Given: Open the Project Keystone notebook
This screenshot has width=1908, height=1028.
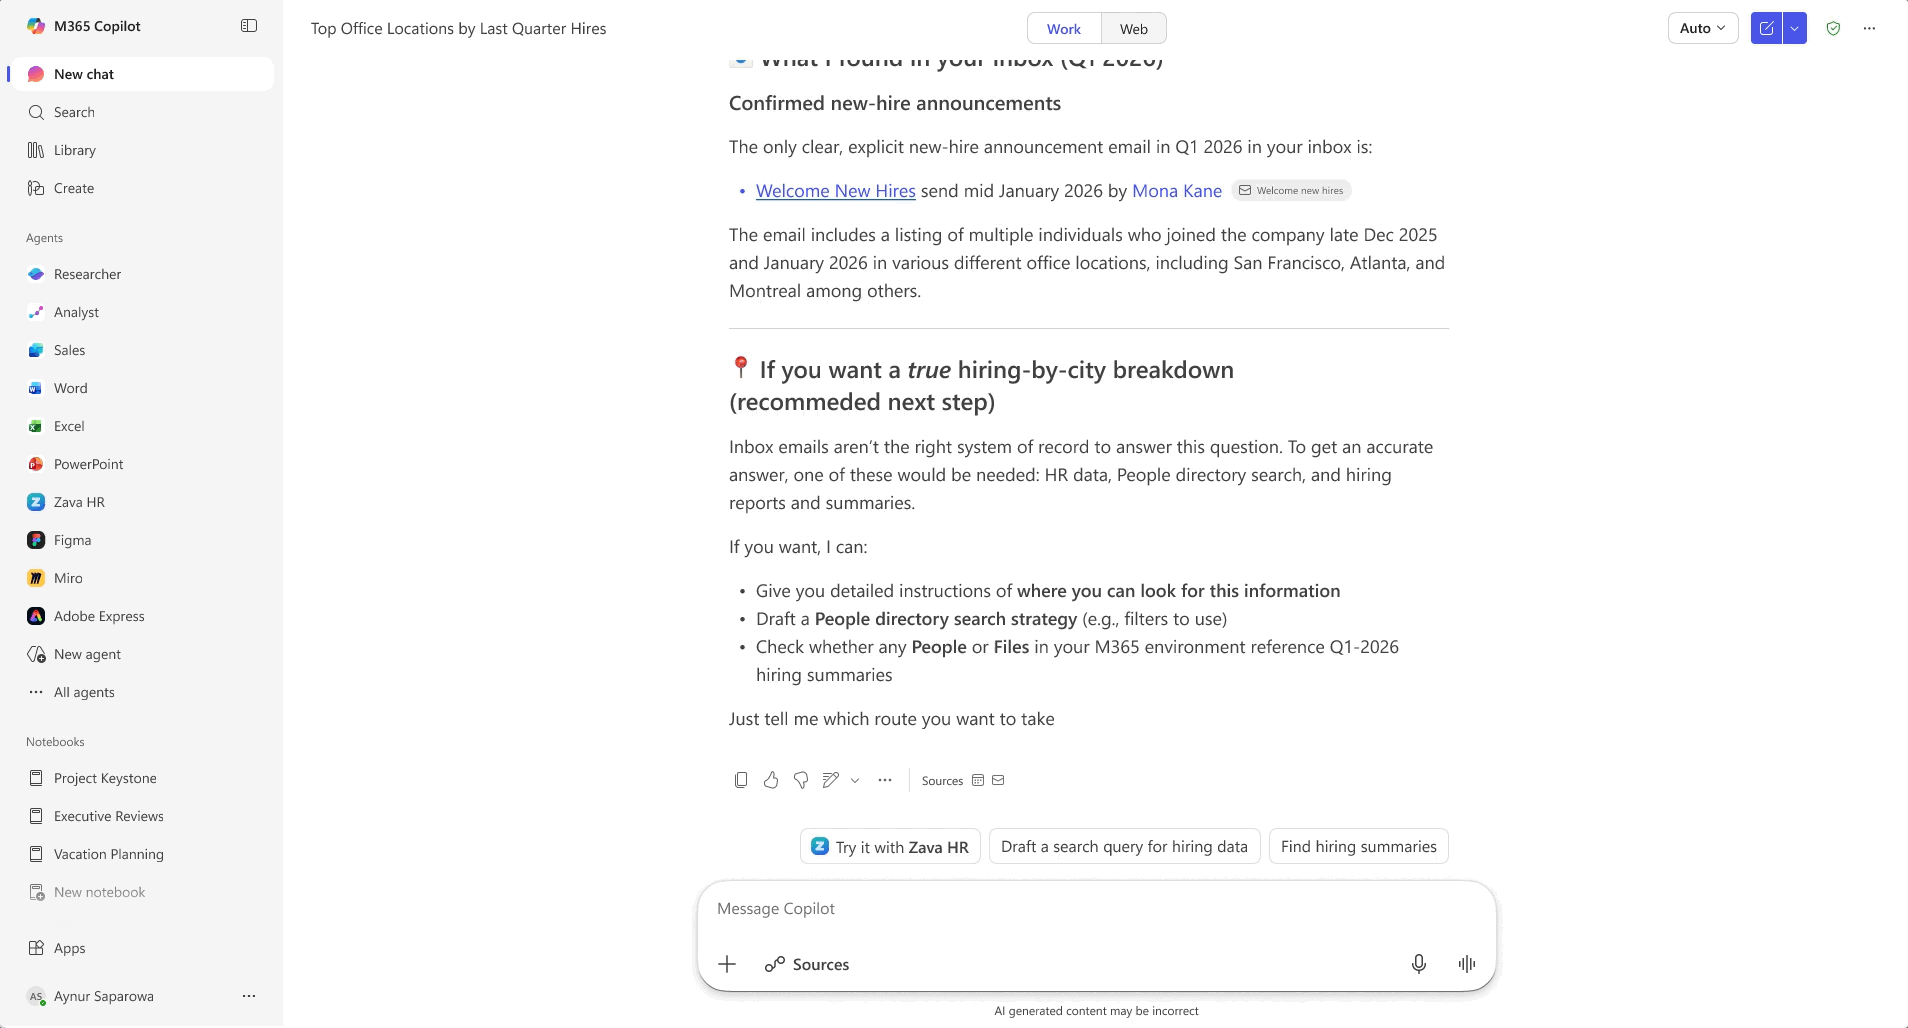Looking at the screenshot, I should pyautogui.click(x=105, y=778).
